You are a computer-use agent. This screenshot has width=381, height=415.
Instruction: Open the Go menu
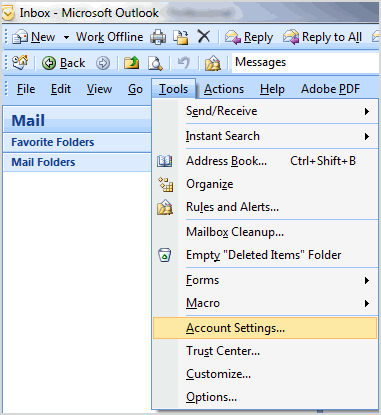click(135, 89)
